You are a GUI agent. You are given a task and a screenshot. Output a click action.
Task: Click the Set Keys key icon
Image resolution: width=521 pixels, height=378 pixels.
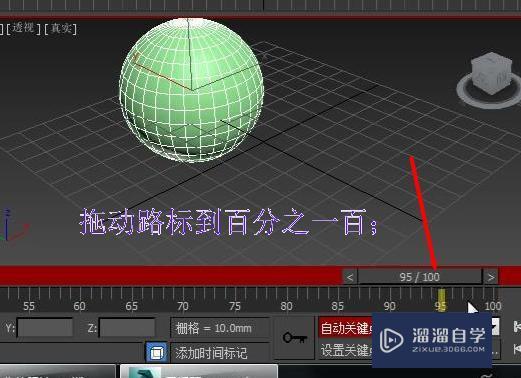click(x=295, y=338)
